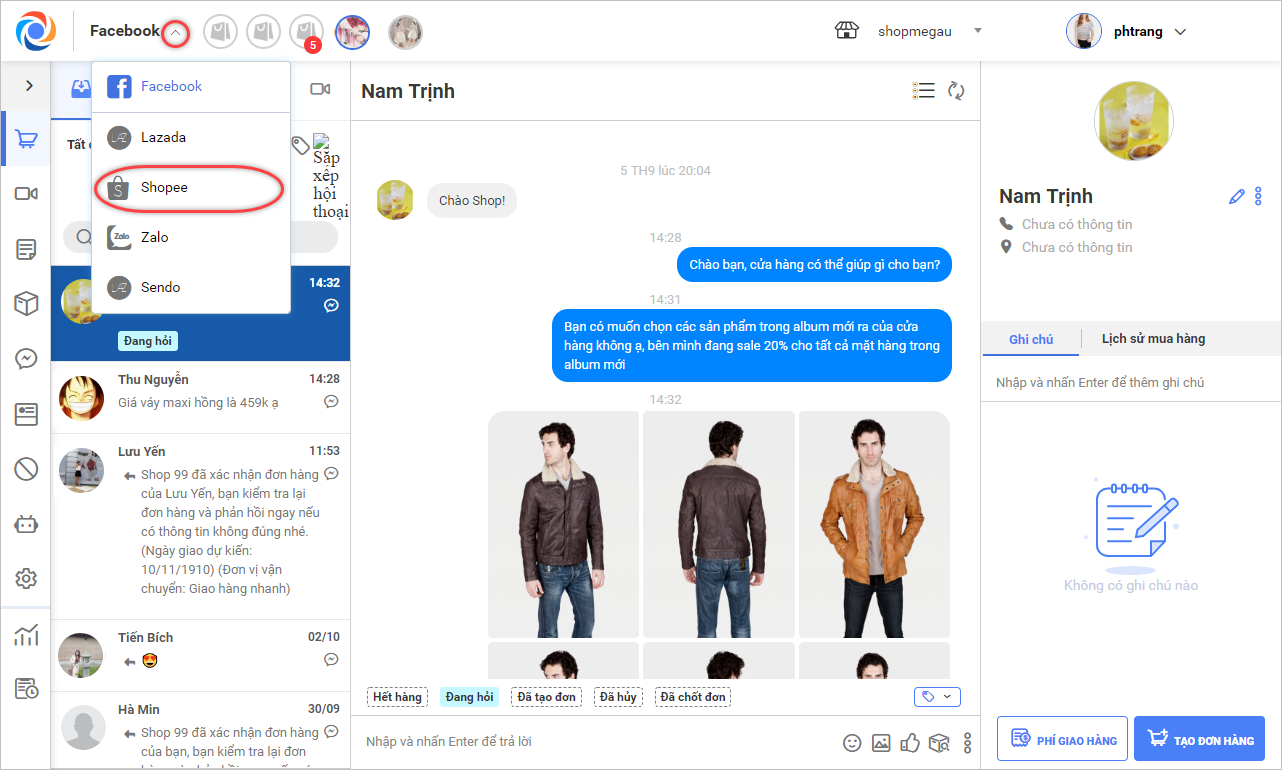This screenshot has width=1282, height=770.
Task: Toggle the 'Đã chốt đơn' tag
Action: [694, 697]
